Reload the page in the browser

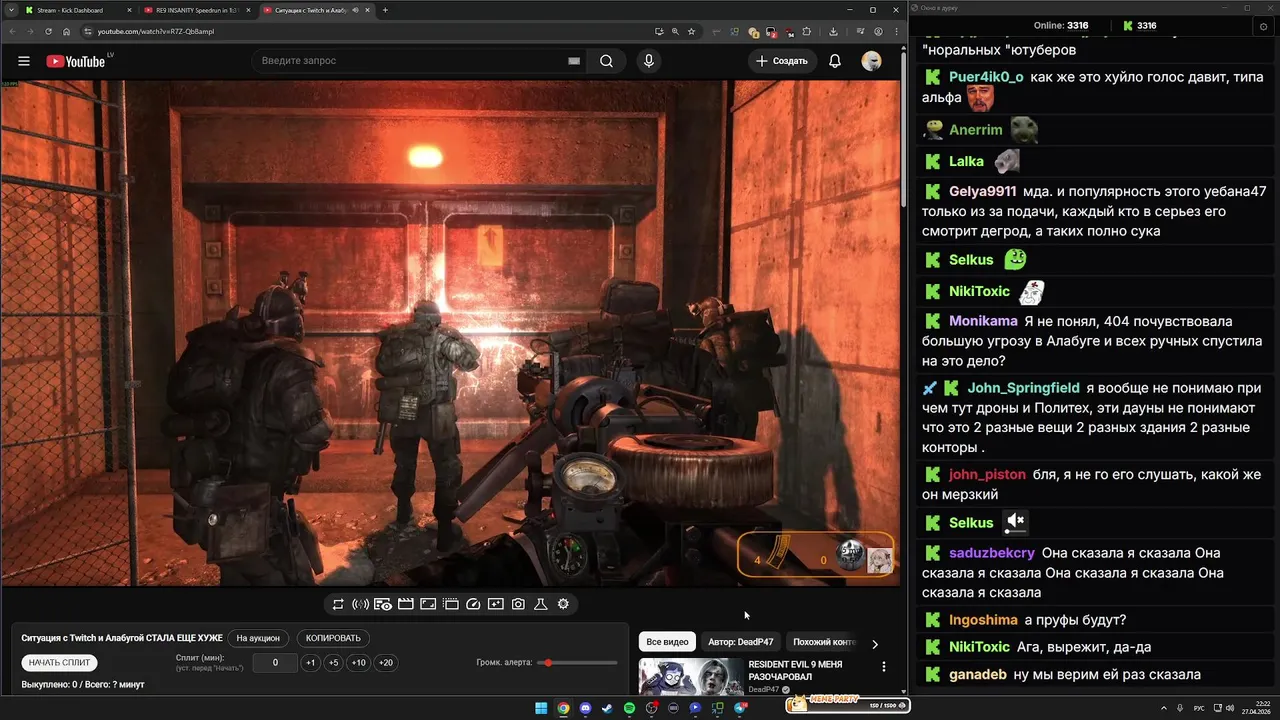click(48, 31)
